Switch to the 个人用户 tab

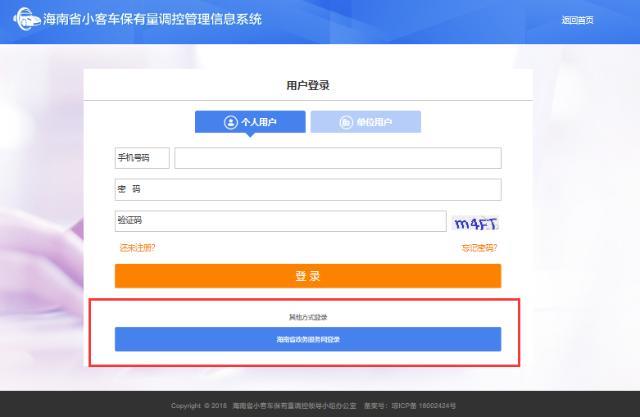click(250, 122)
